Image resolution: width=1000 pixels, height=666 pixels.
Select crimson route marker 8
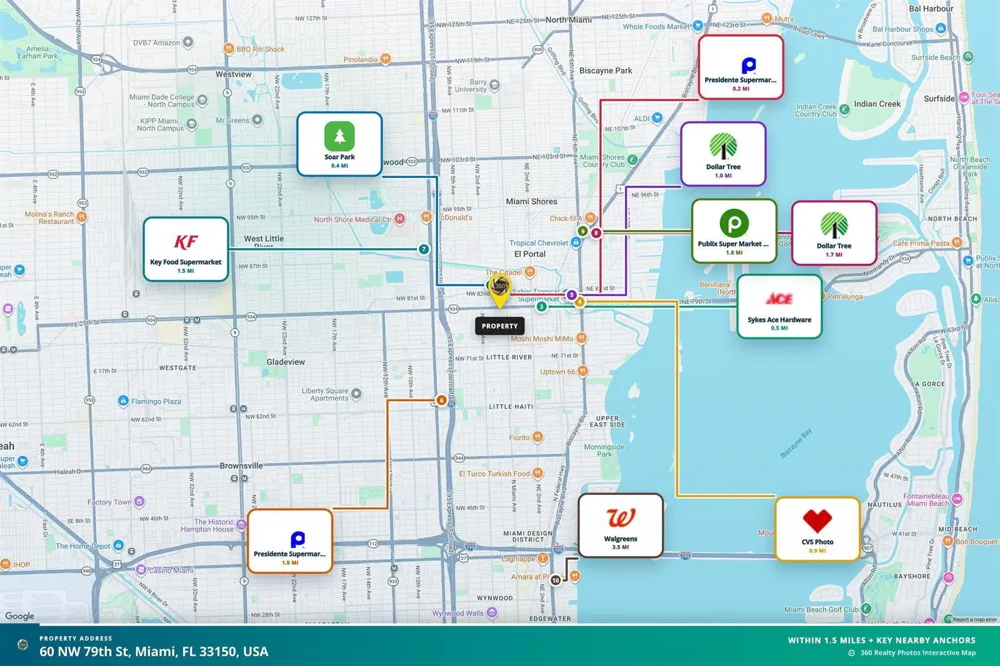tap(596, 233)
